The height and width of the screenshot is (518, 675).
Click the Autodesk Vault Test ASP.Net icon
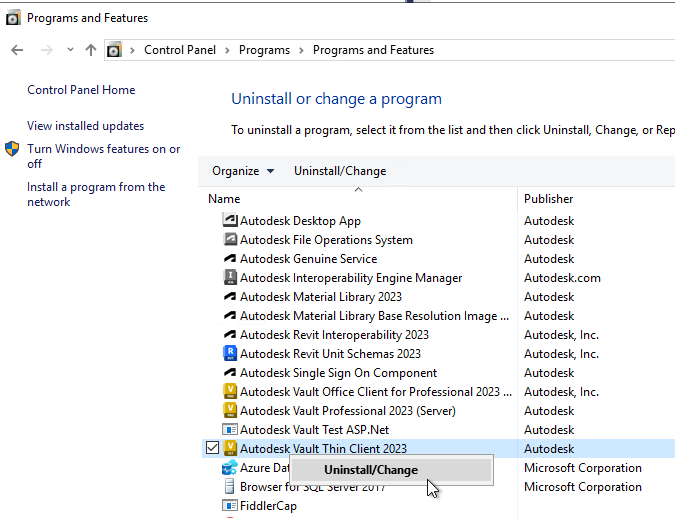click(x=230, y=430)
